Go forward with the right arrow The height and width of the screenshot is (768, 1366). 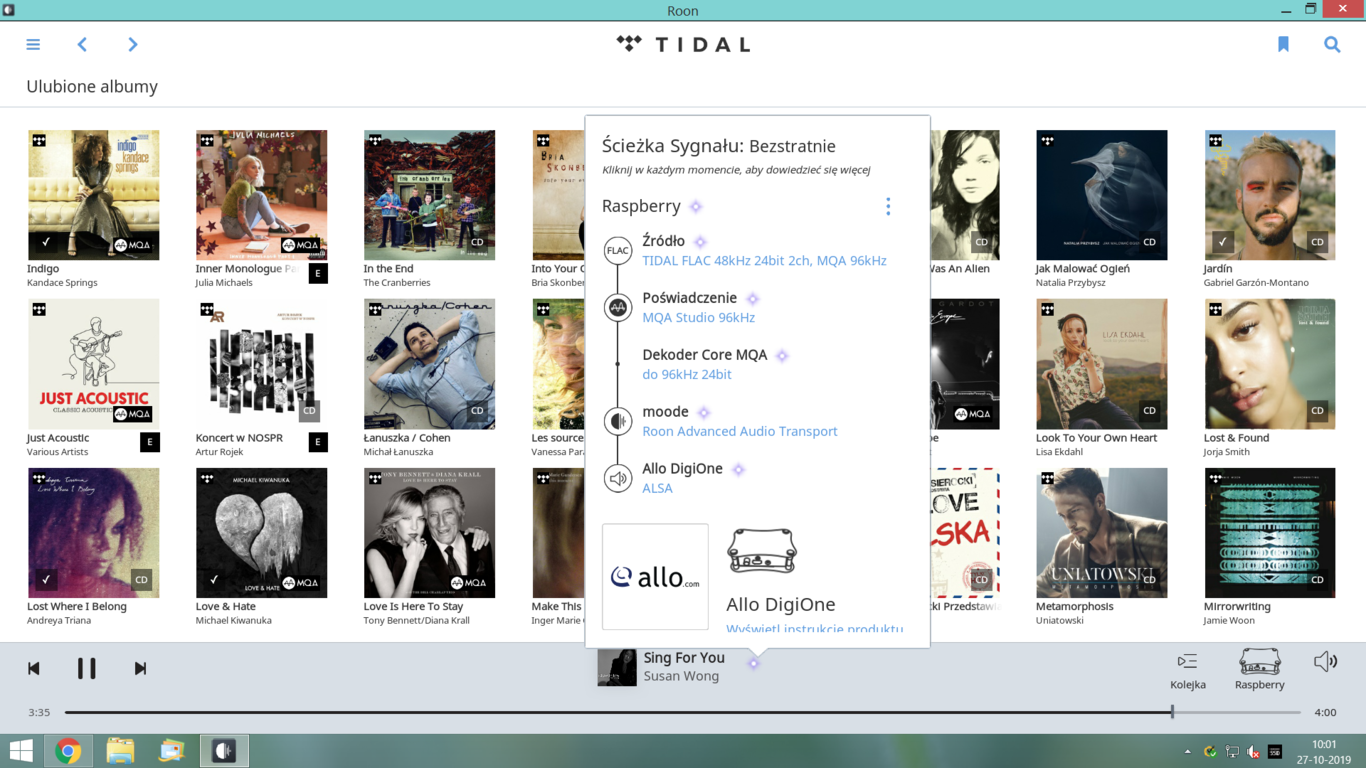pos(132,44)
